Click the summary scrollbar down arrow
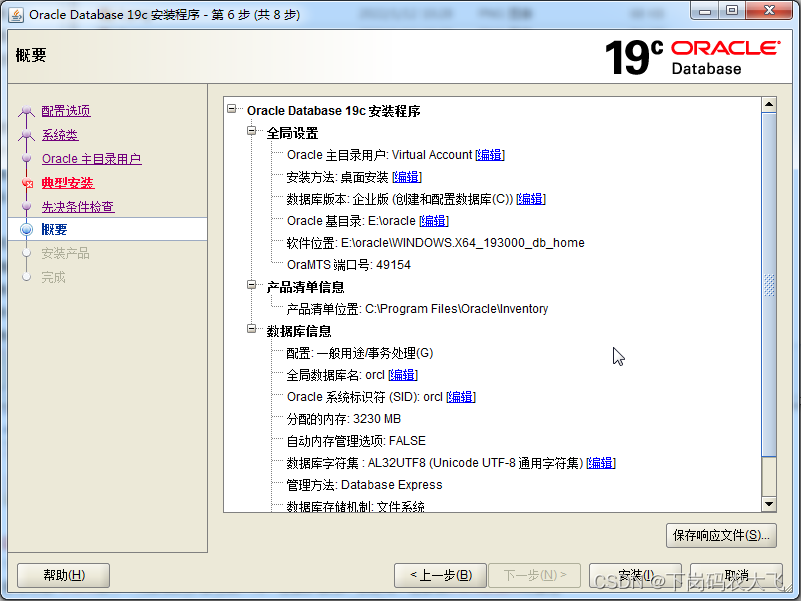The width and height of the screenshot is (801, 601). (769, 504)
